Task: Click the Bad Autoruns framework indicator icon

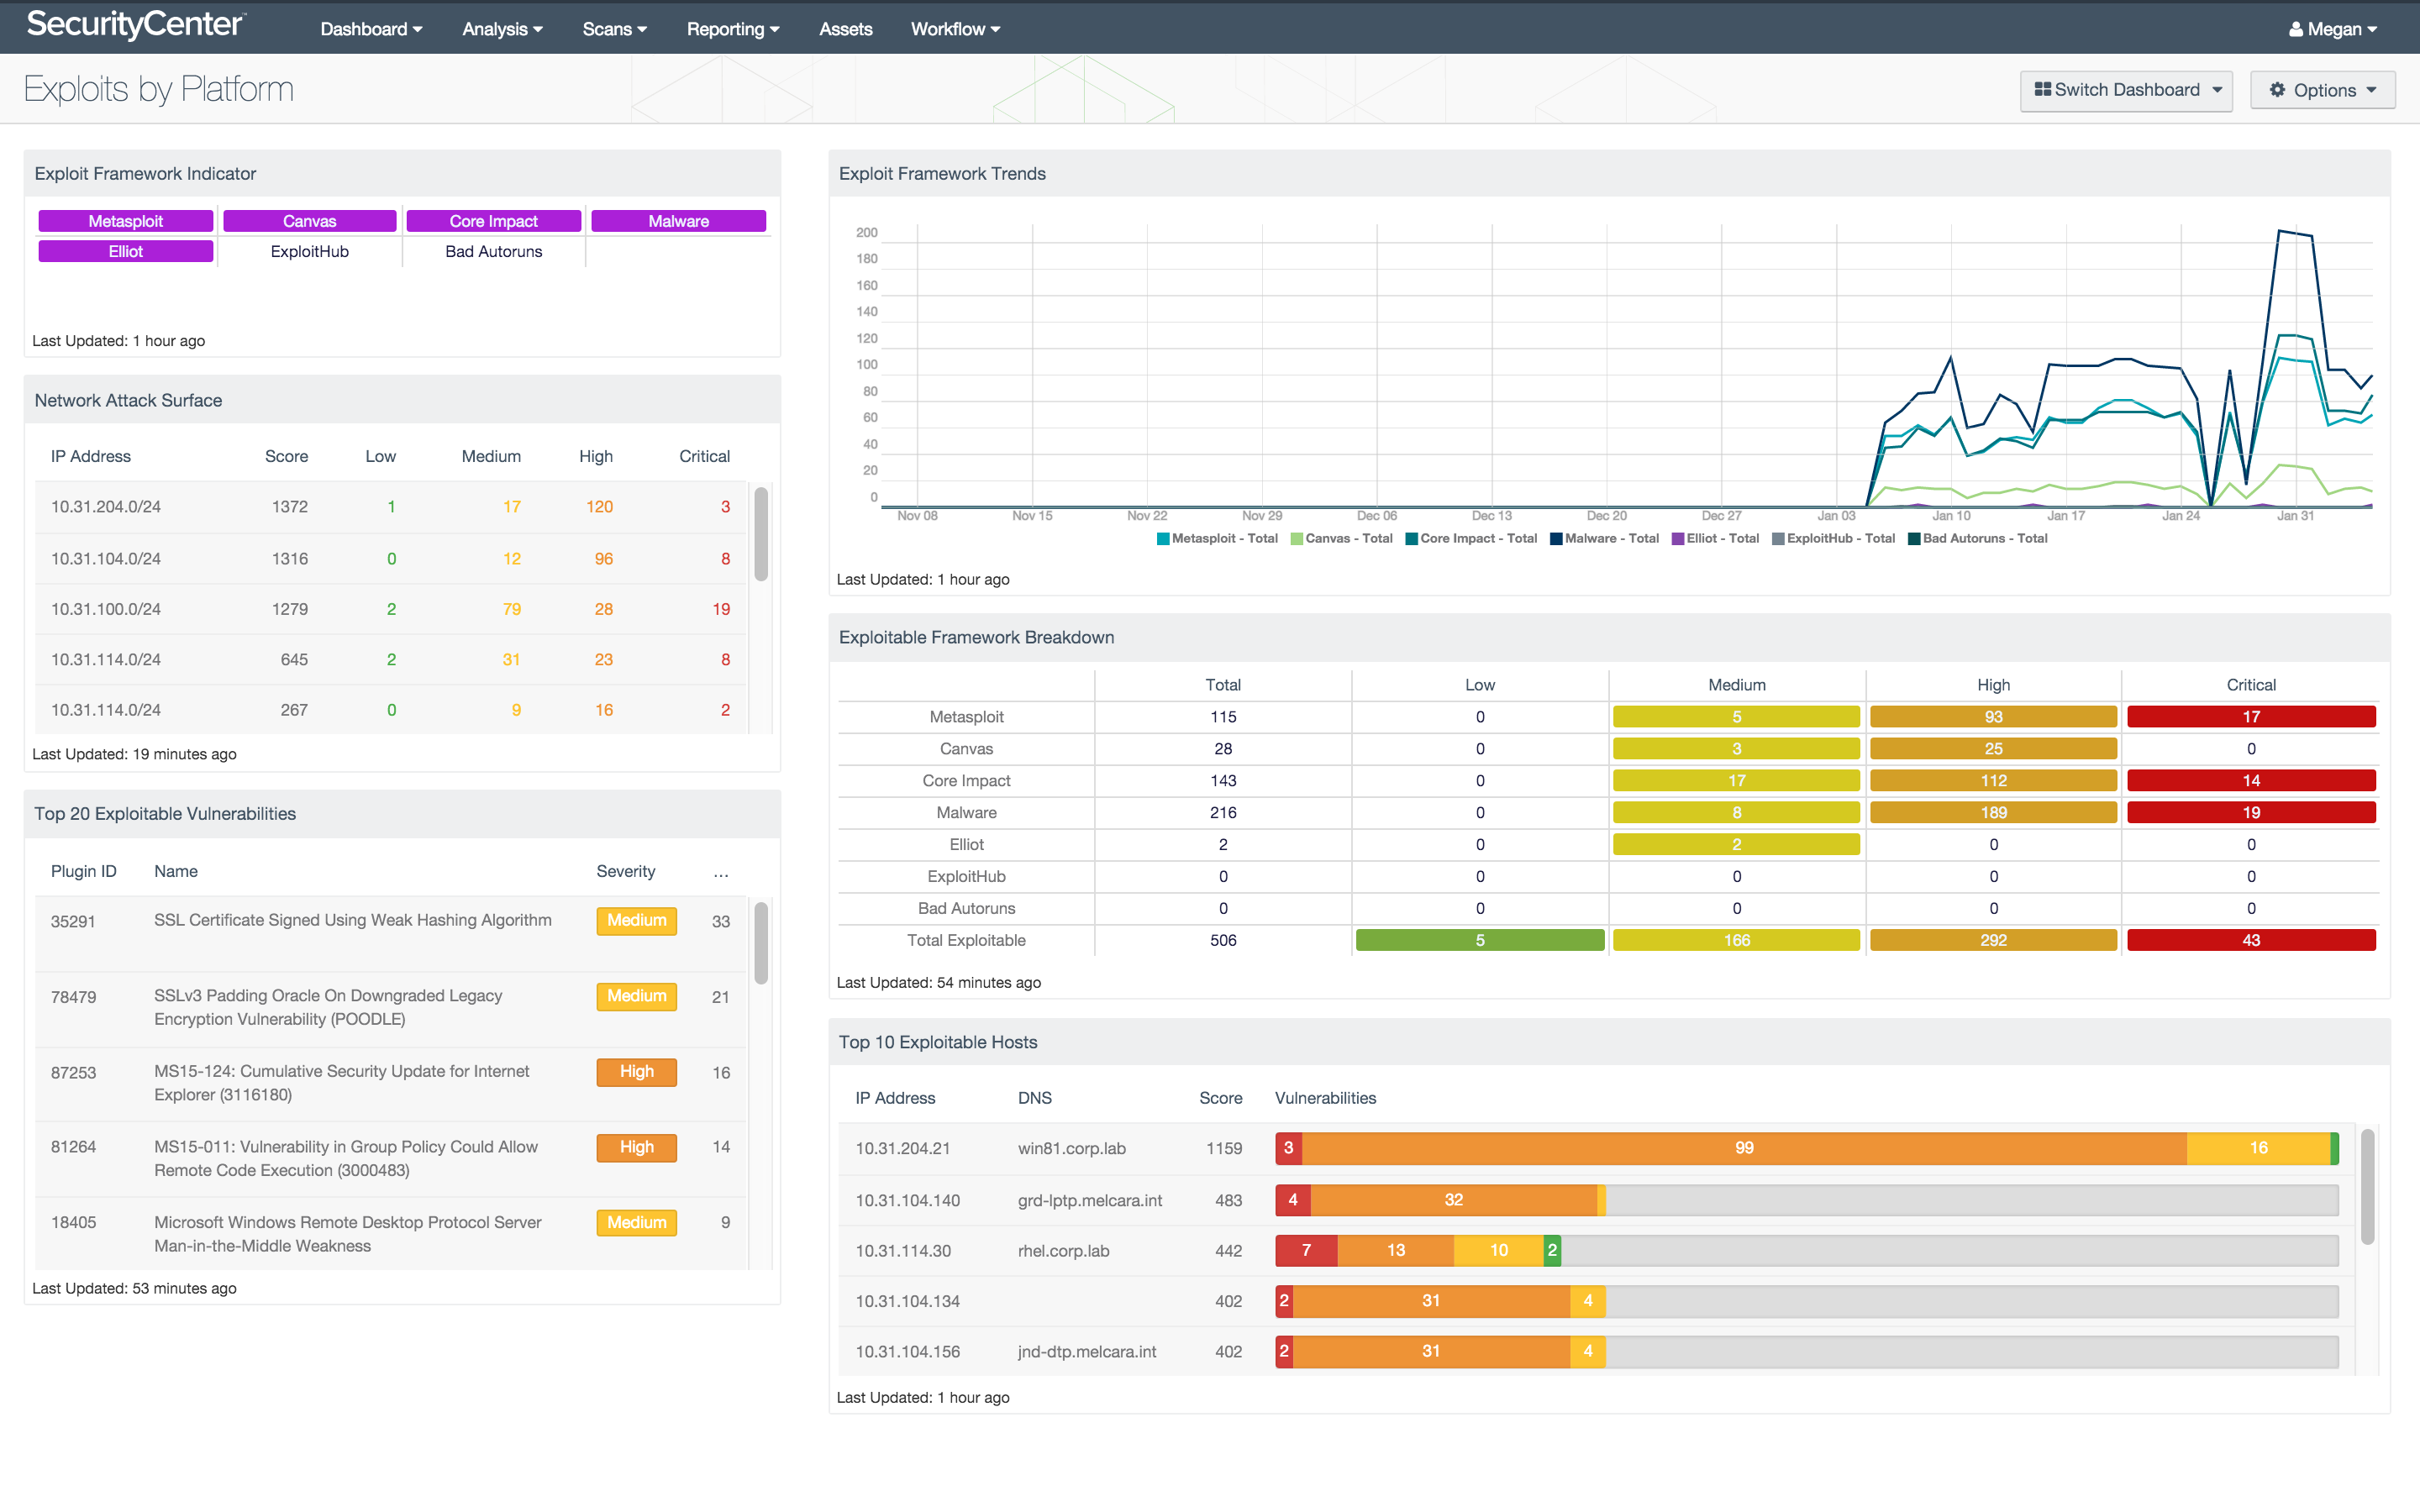Action: pos(493,251)
